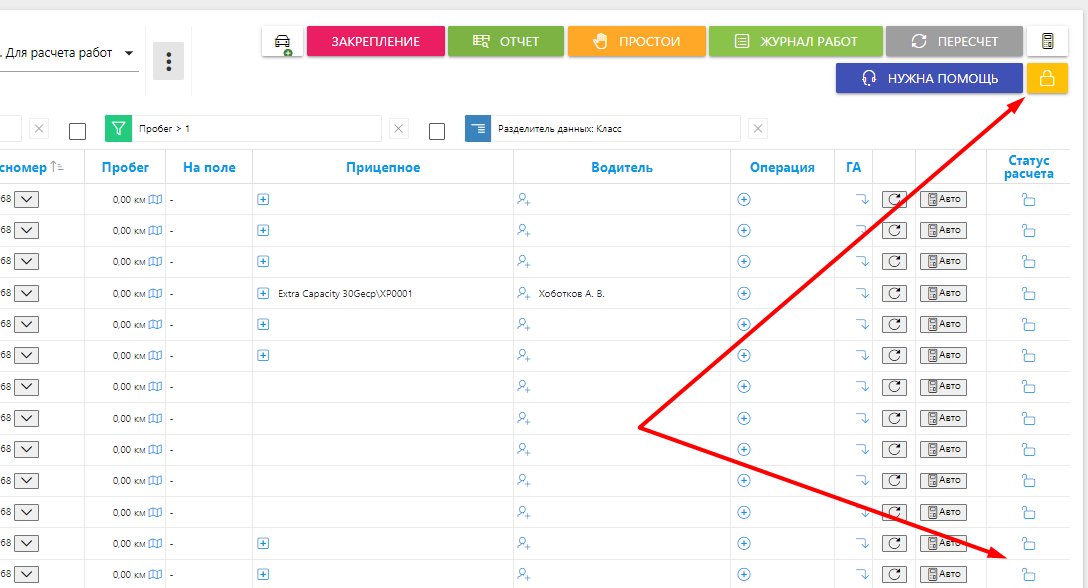Add operation in the Хоботков row

[744, 294]
